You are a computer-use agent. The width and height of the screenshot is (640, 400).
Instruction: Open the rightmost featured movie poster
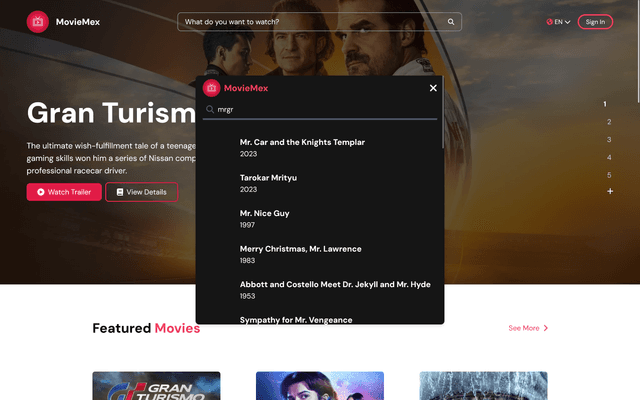483,386
